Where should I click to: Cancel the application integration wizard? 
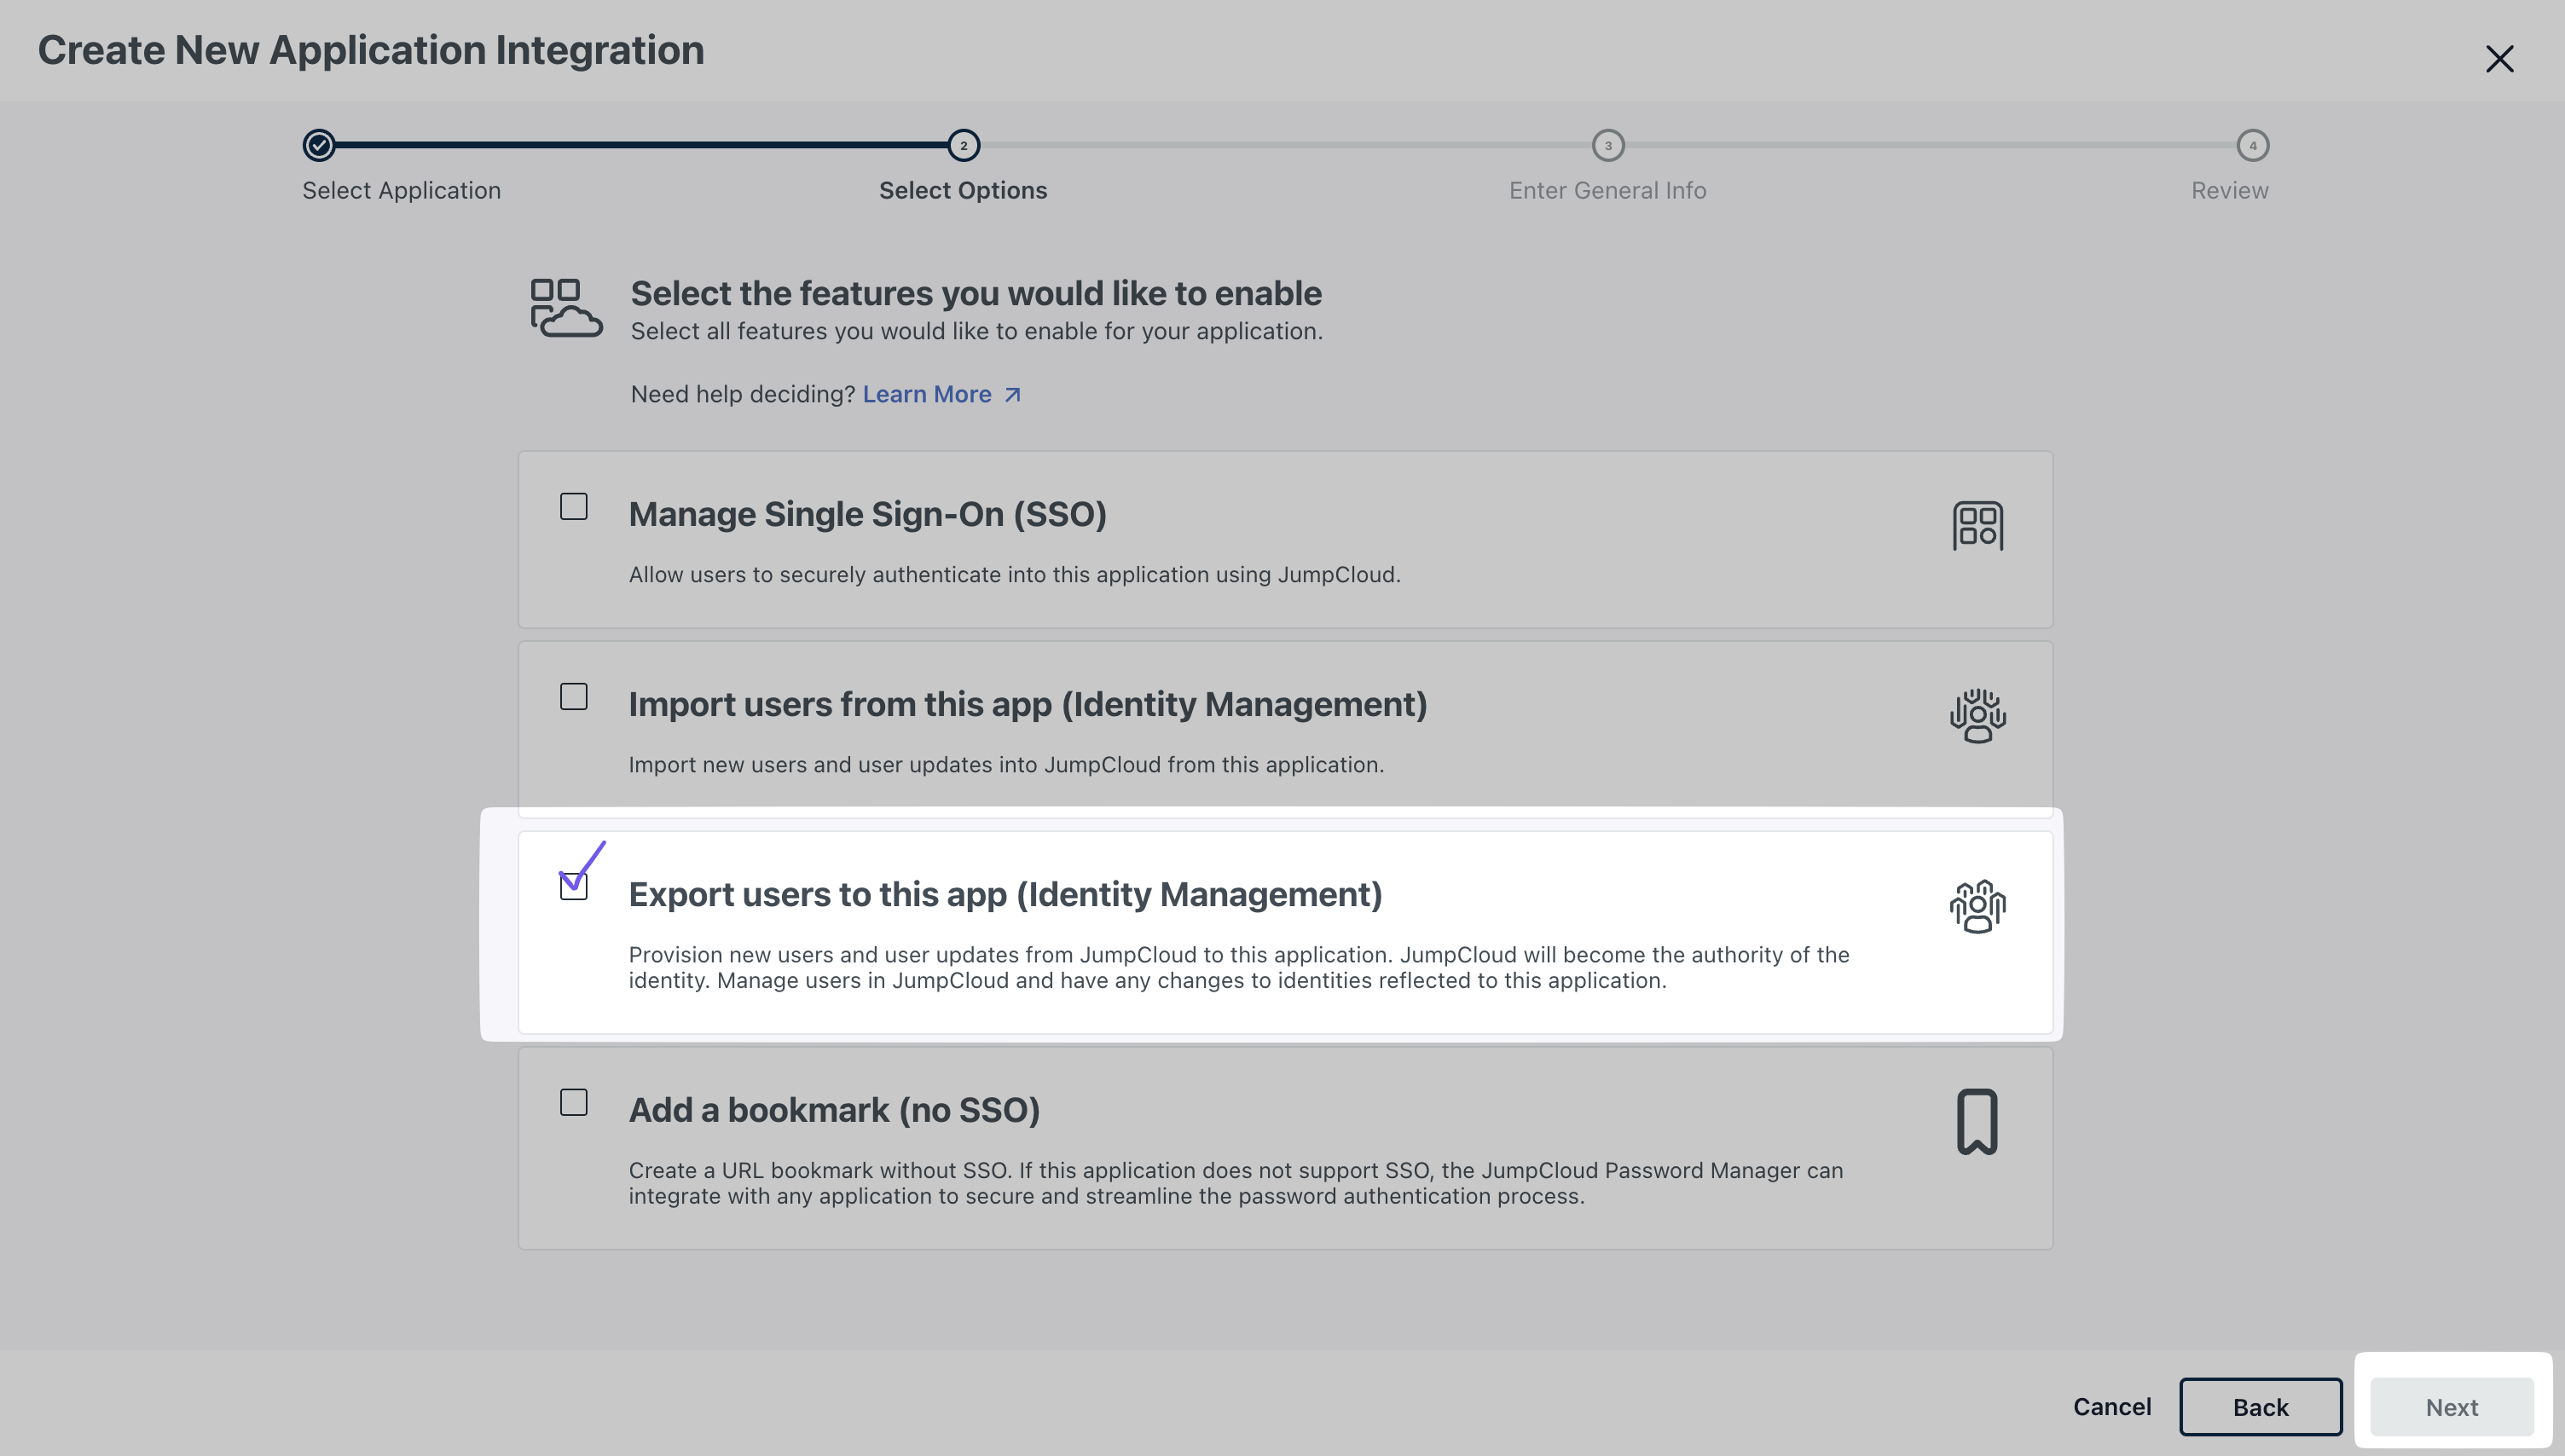click(x=2111, y=1406)
